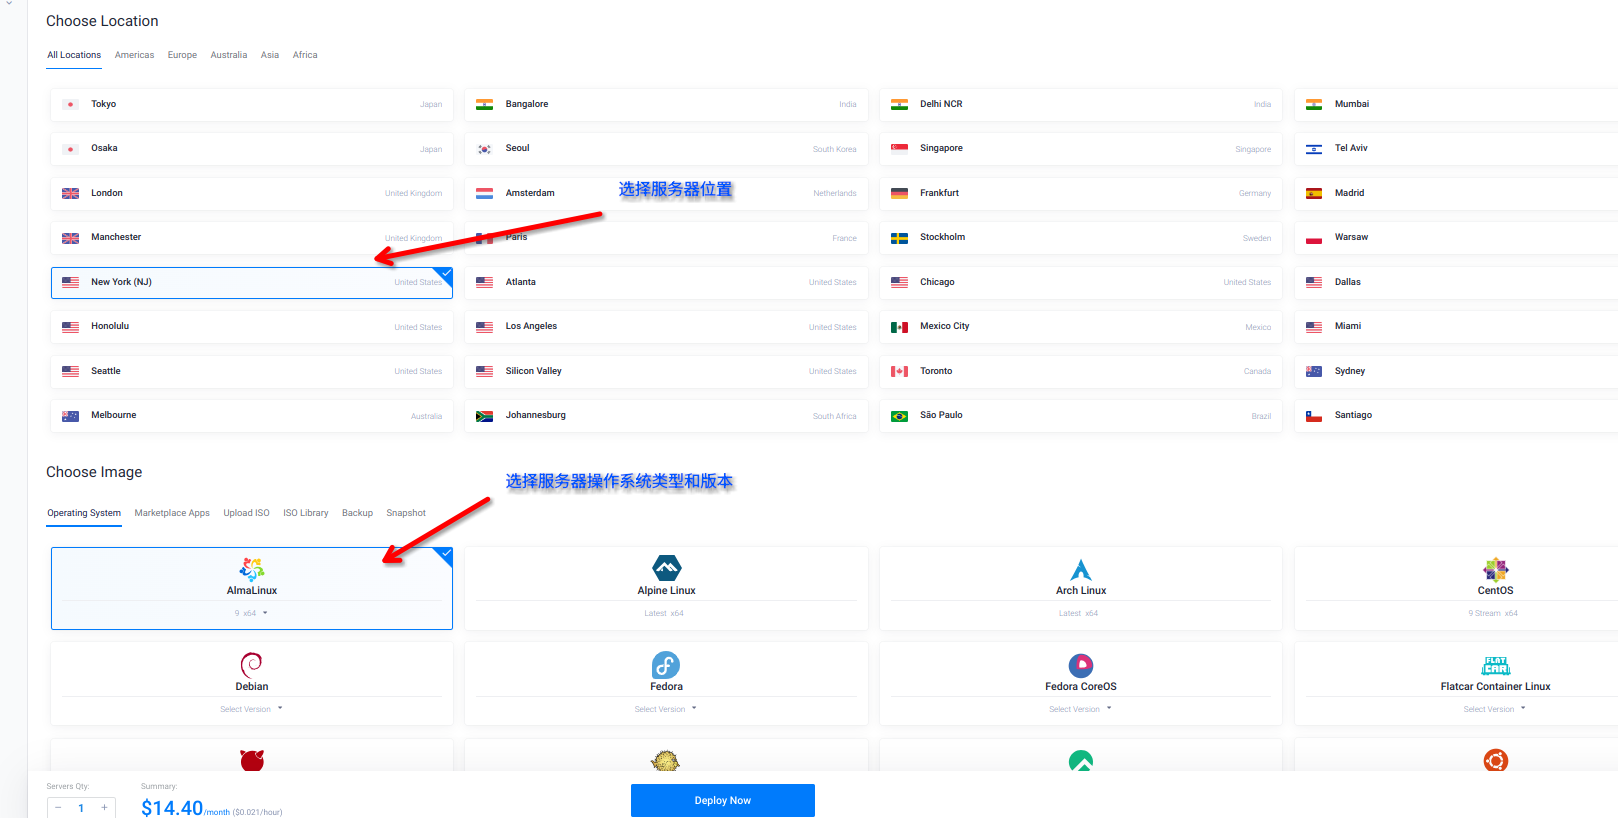
Task: Select the Seattle location option
Action: [252, 371]
